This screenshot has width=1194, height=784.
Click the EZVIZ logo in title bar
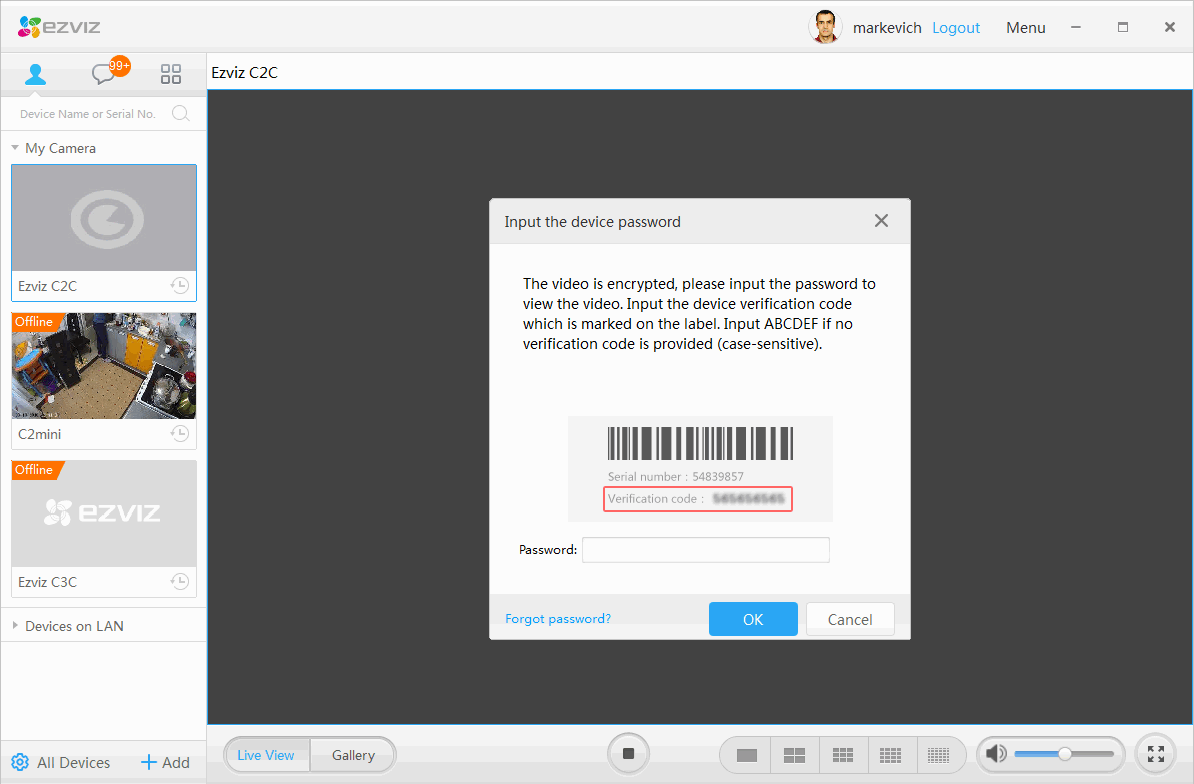click(x=59, y=27)
